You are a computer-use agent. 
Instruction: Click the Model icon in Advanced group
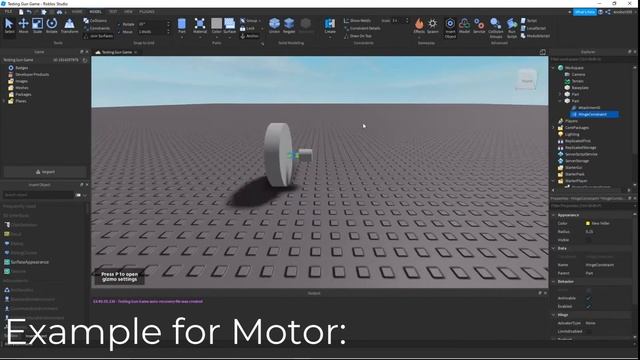pos(464,25)
